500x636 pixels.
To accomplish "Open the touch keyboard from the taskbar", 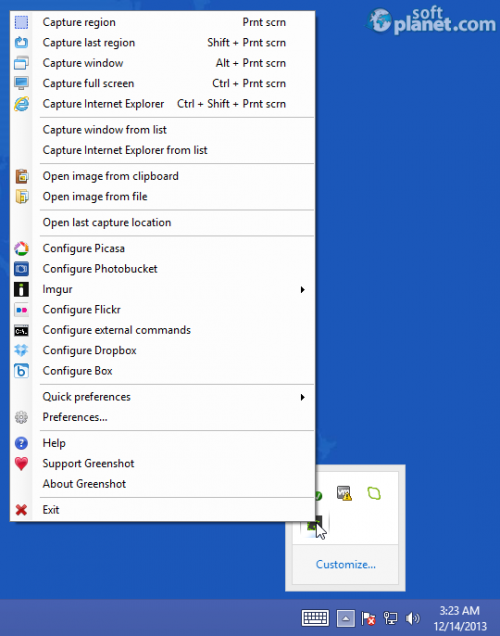I will click(315, 619).
